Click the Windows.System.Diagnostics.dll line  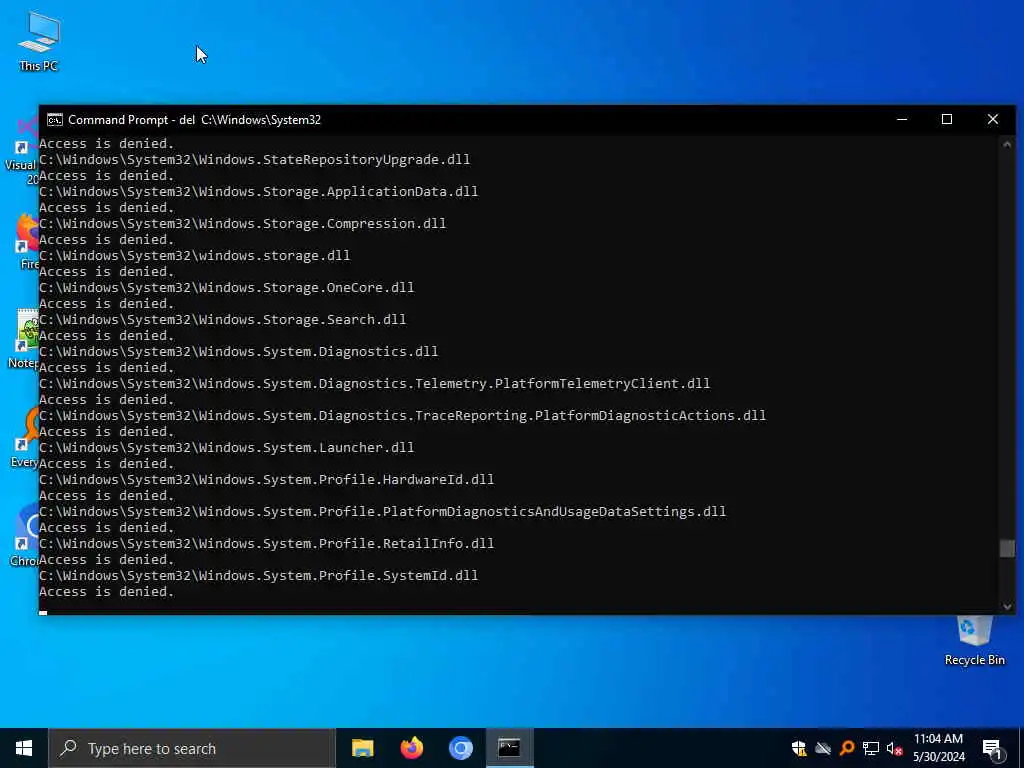click(x=239, y=351)
